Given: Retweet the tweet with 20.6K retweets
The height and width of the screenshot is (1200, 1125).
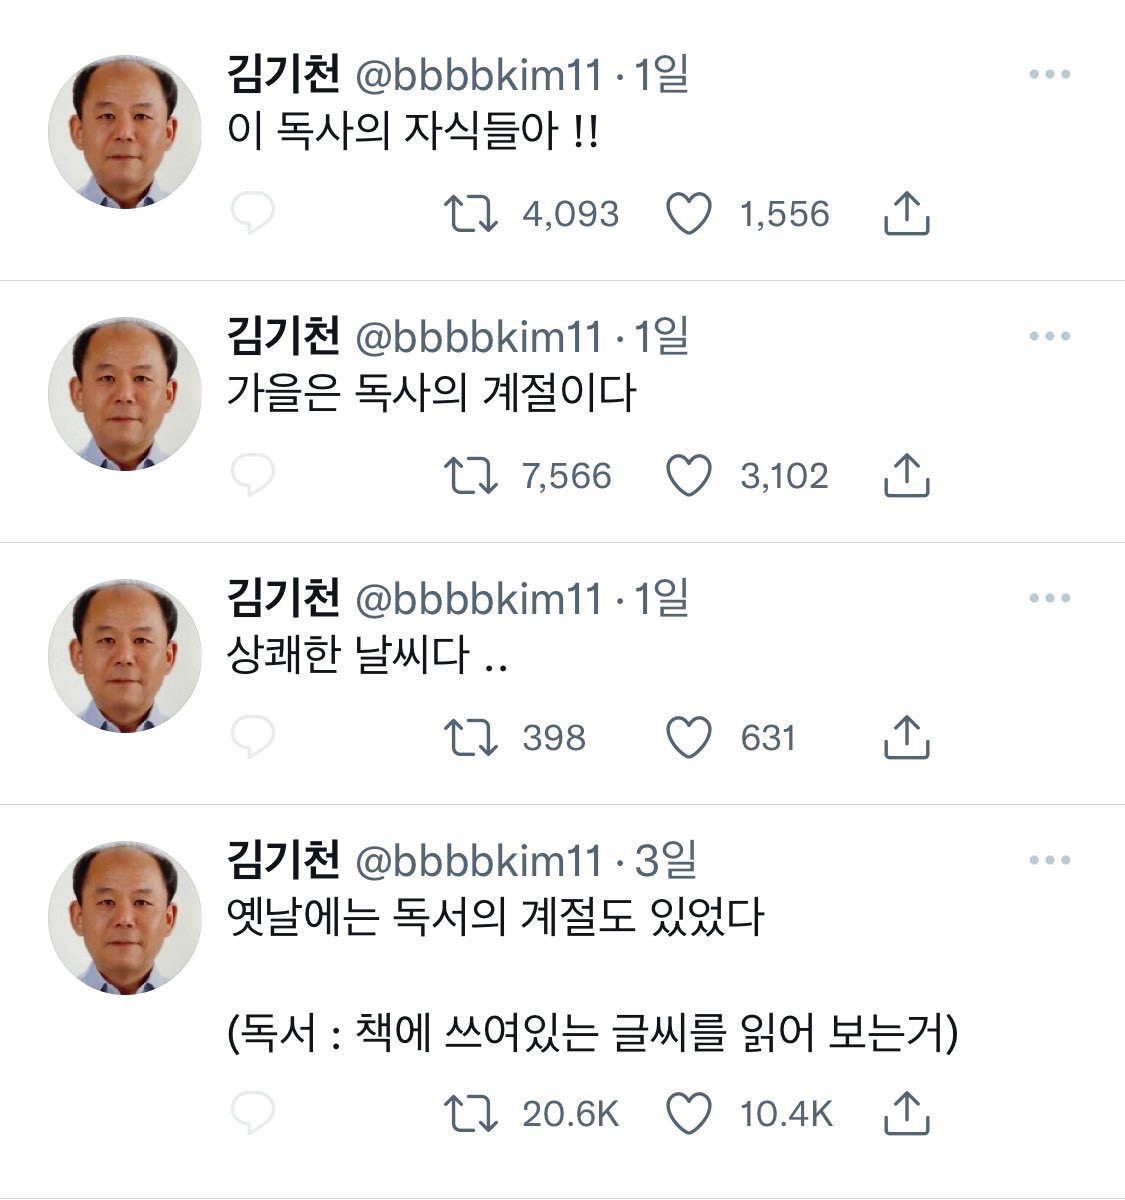Looking at the screenshot, I should 470,1114.
